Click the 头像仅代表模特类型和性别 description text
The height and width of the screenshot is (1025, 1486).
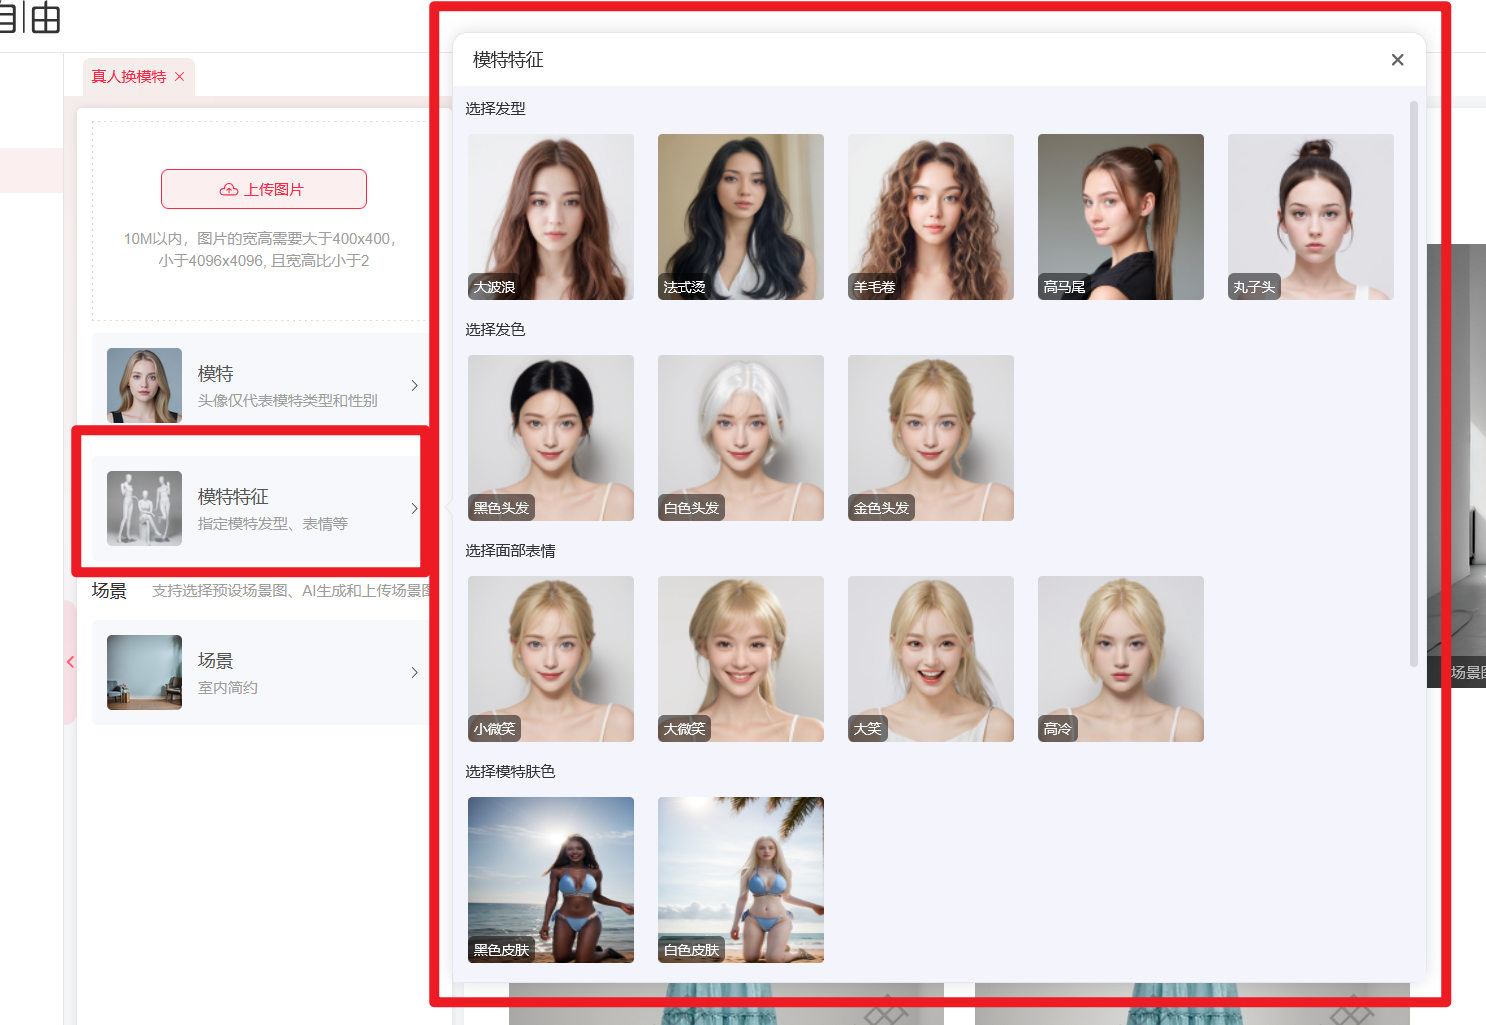tap(288, 400)
